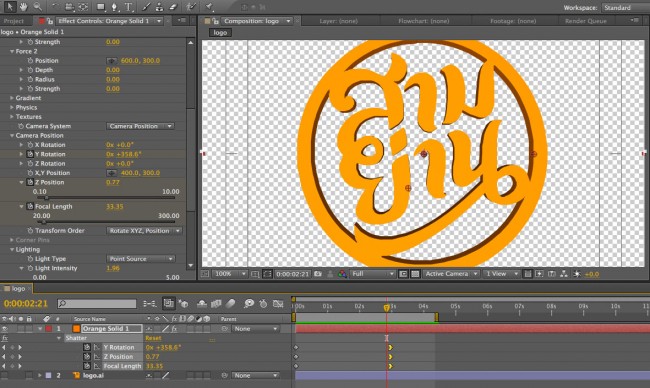The height and width of the screenshot is (388, 650).
Task: Select the logo timeline tab
Action: pyautogui.click(x=17, y=289)
